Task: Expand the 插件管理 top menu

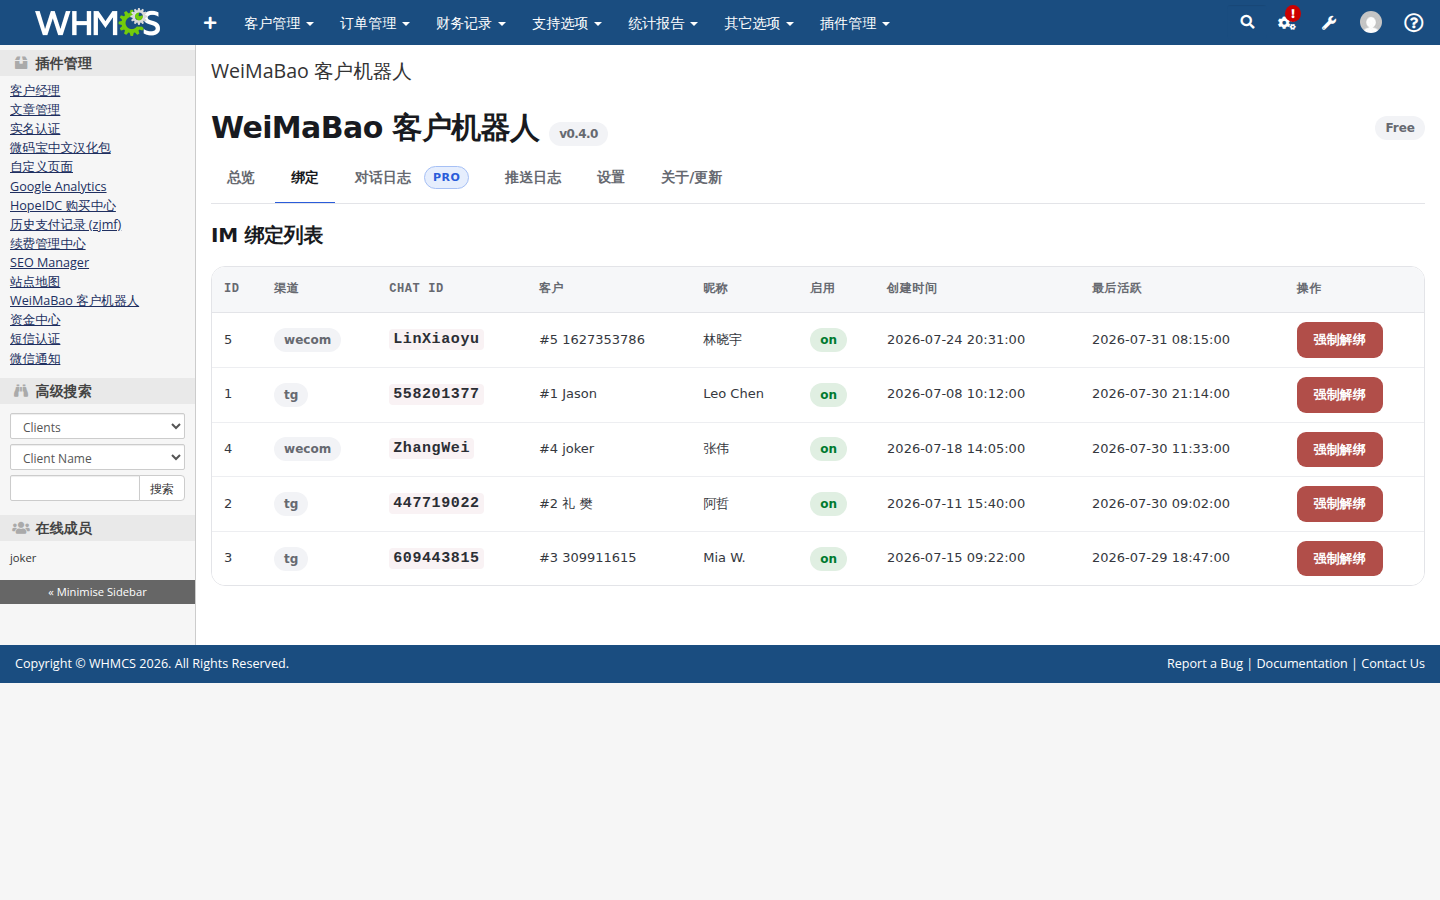Action: point(855,23)
